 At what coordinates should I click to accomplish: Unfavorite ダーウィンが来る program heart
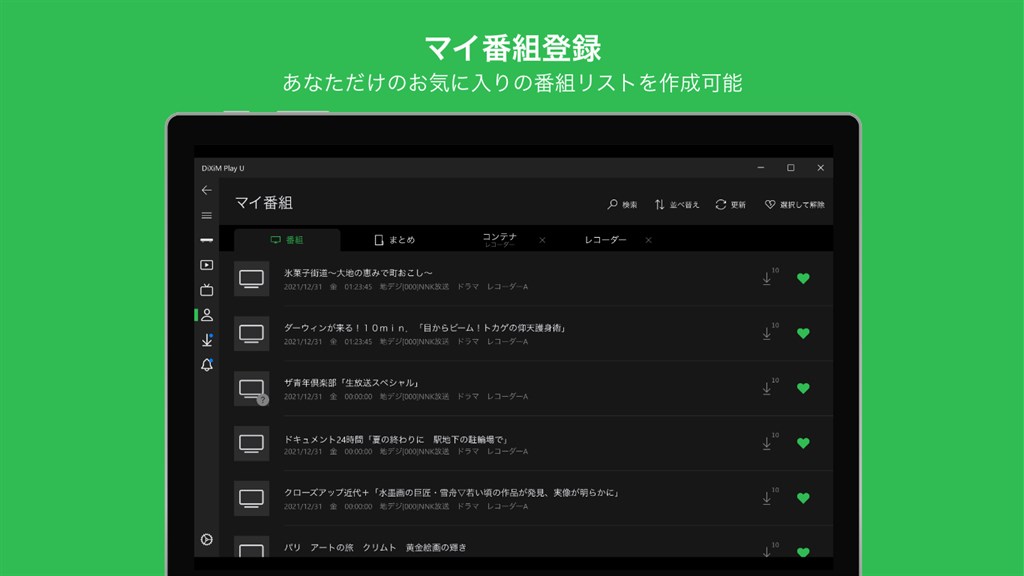coord(803,333)
